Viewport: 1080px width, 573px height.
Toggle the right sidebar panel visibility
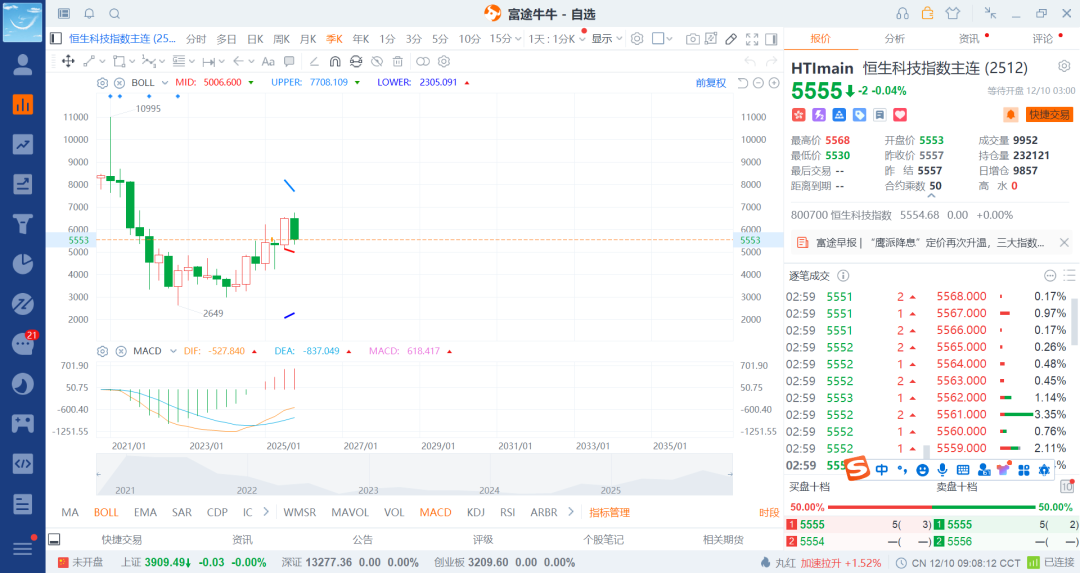point(771,39)
